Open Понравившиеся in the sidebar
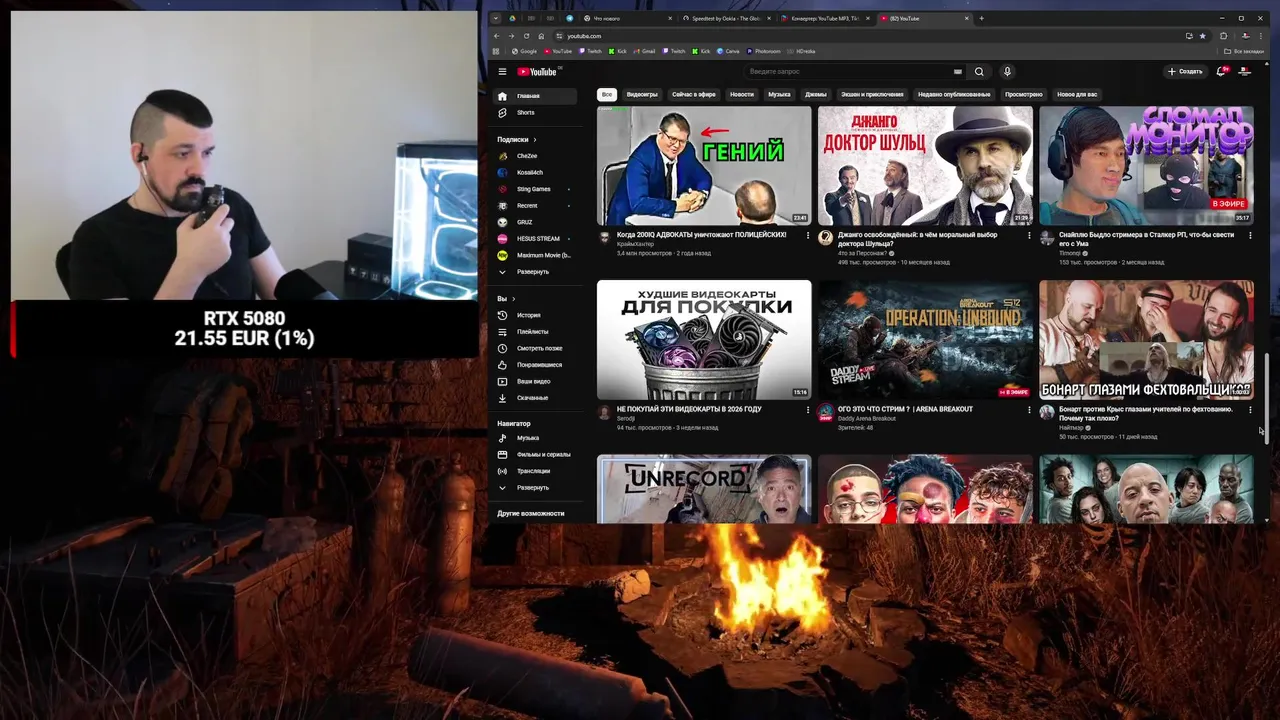Image resolution: width=1280 pixels, height=720 pixels. coord(536,365)
